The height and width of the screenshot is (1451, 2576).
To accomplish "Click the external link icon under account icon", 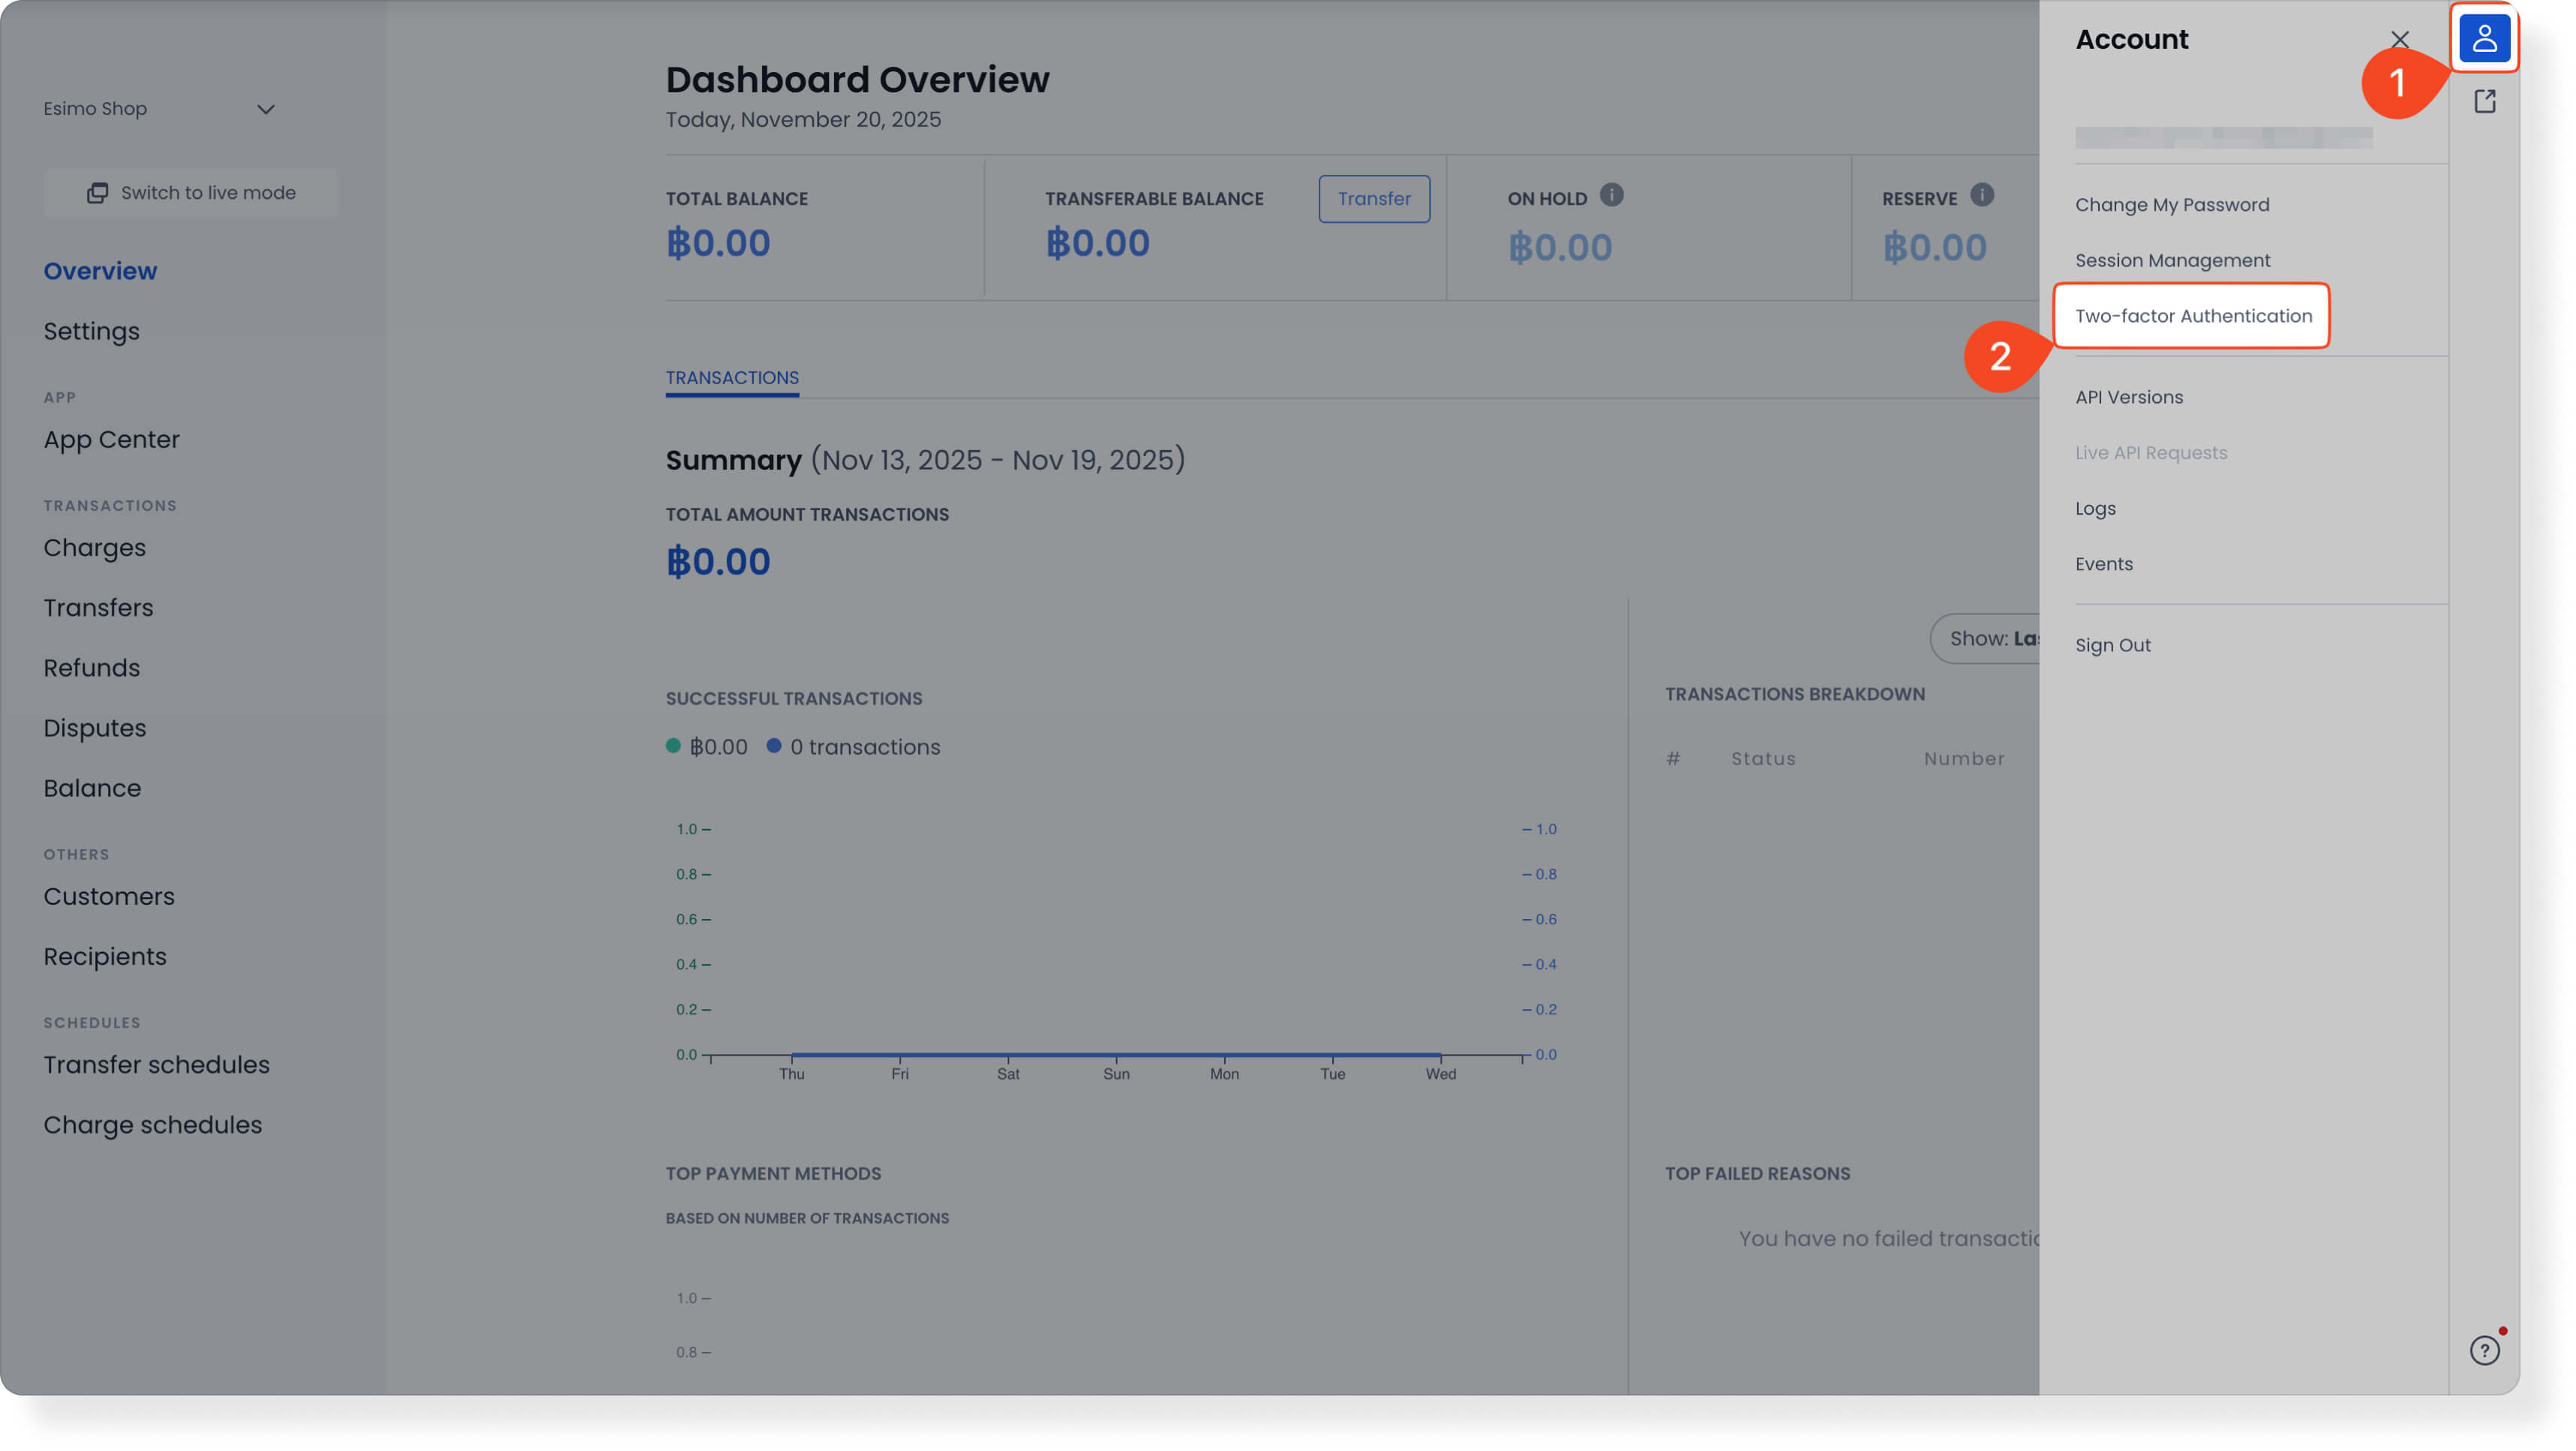I will point(2484,101).
